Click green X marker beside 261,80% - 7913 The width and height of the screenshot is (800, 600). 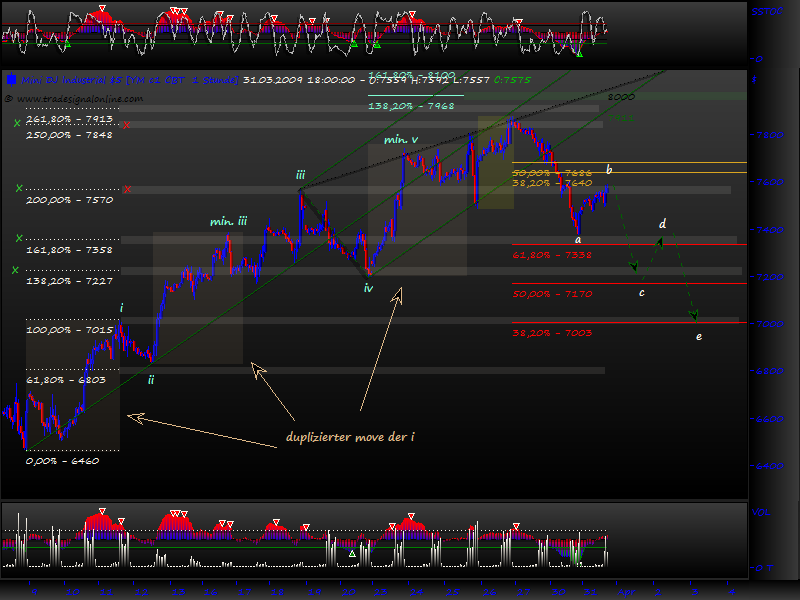coord(17,123)
